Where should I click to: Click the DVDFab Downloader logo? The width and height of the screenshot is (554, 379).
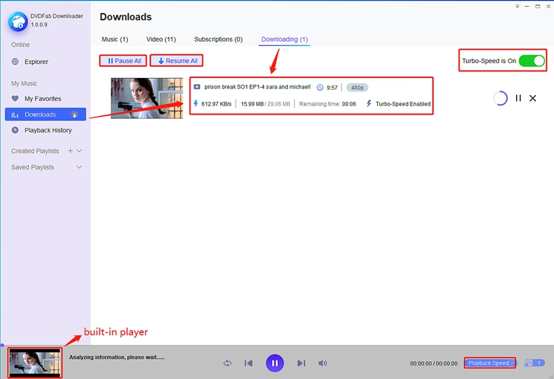18,22
